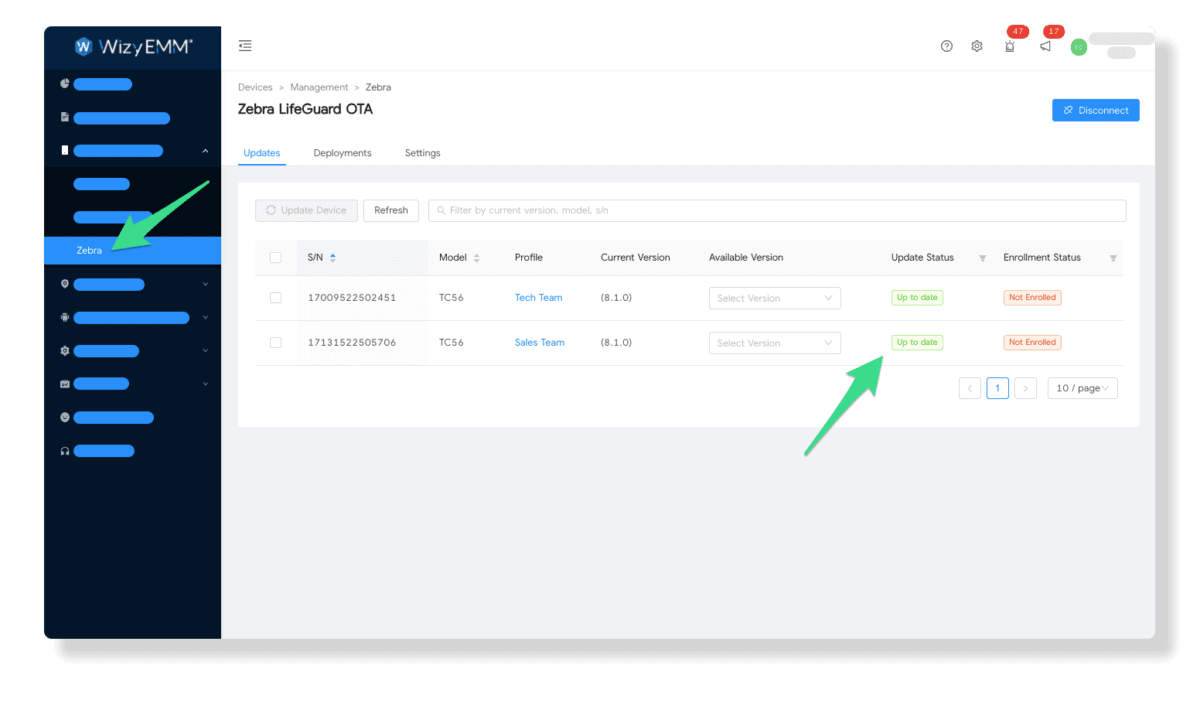Image resolution: width=1200 pixels, height=703 pixels.
Task: Switch to the Deployments tab
Action: click(x=342, y=153)
